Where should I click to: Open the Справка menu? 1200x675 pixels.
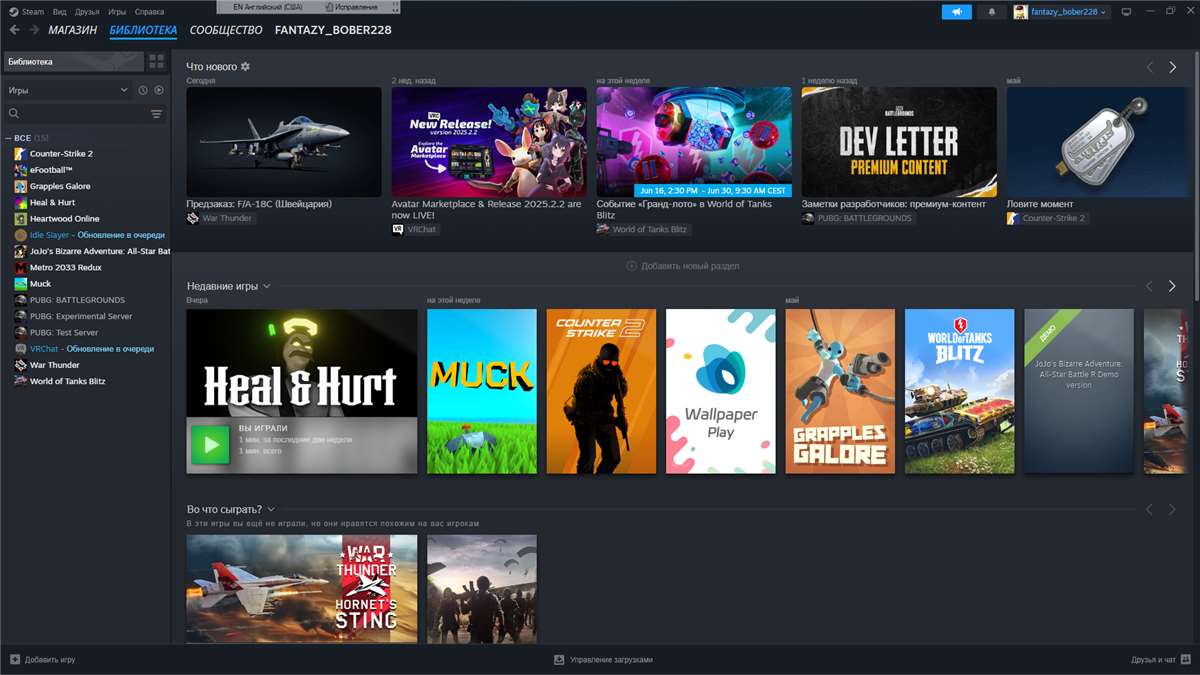(x=149, y=12)
